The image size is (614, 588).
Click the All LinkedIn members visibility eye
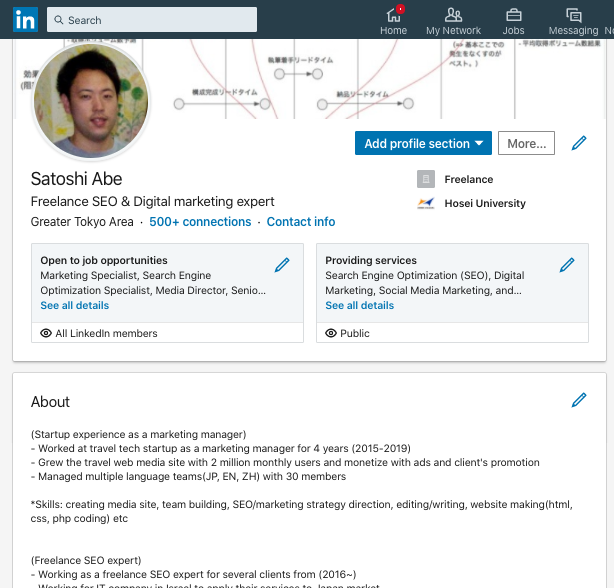46,333
